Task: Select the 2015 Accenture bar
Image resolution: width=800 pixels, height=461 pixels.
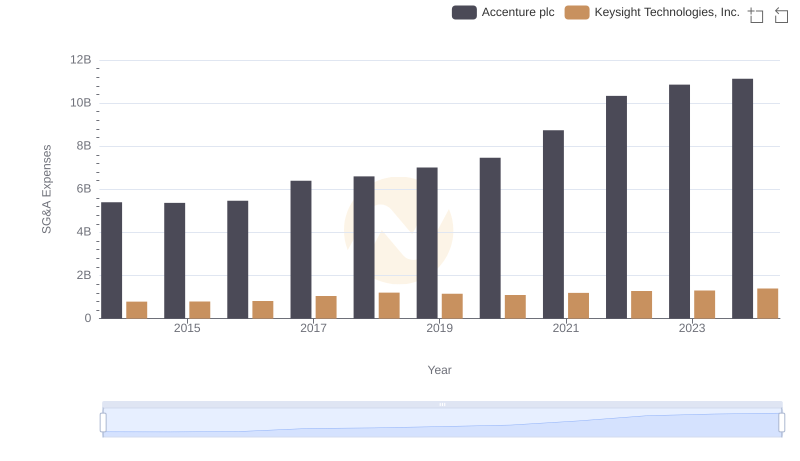Action: tap(174, 261)
